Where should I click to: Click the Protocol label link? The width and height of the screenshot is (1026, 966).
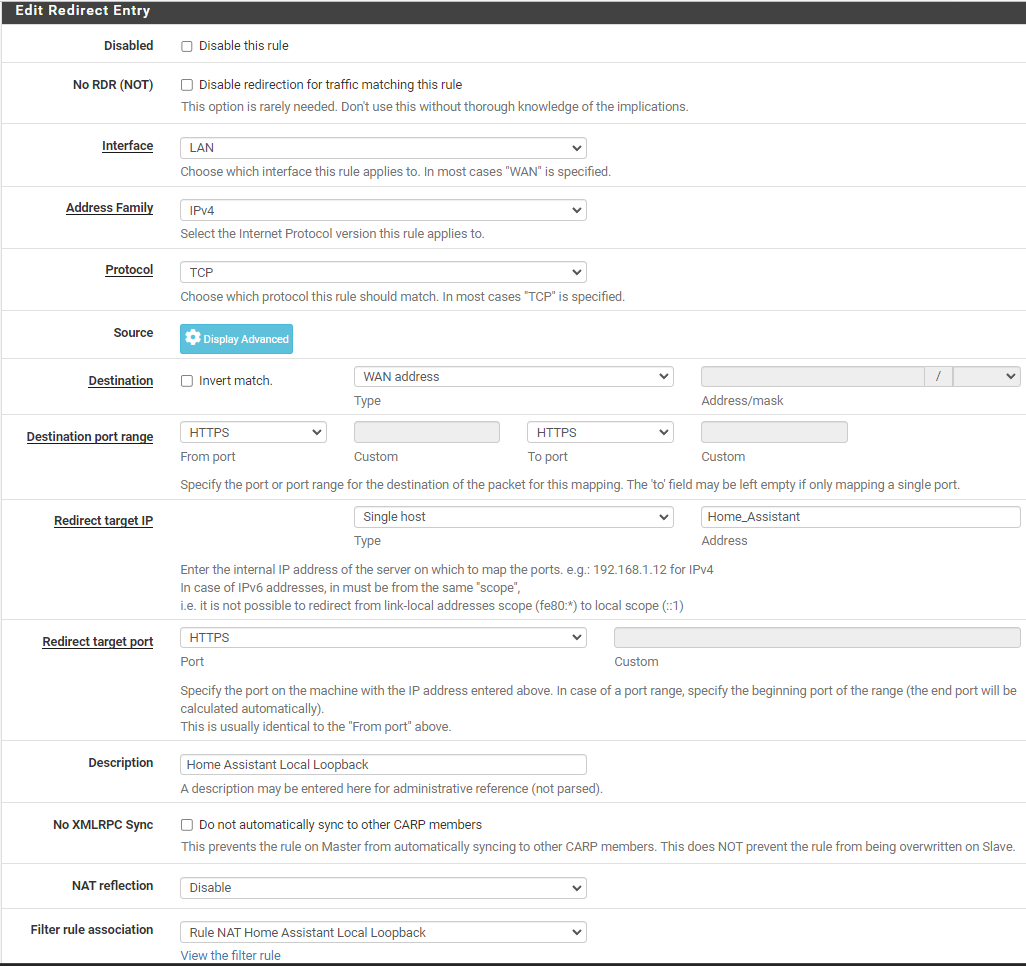click(129, 270)
